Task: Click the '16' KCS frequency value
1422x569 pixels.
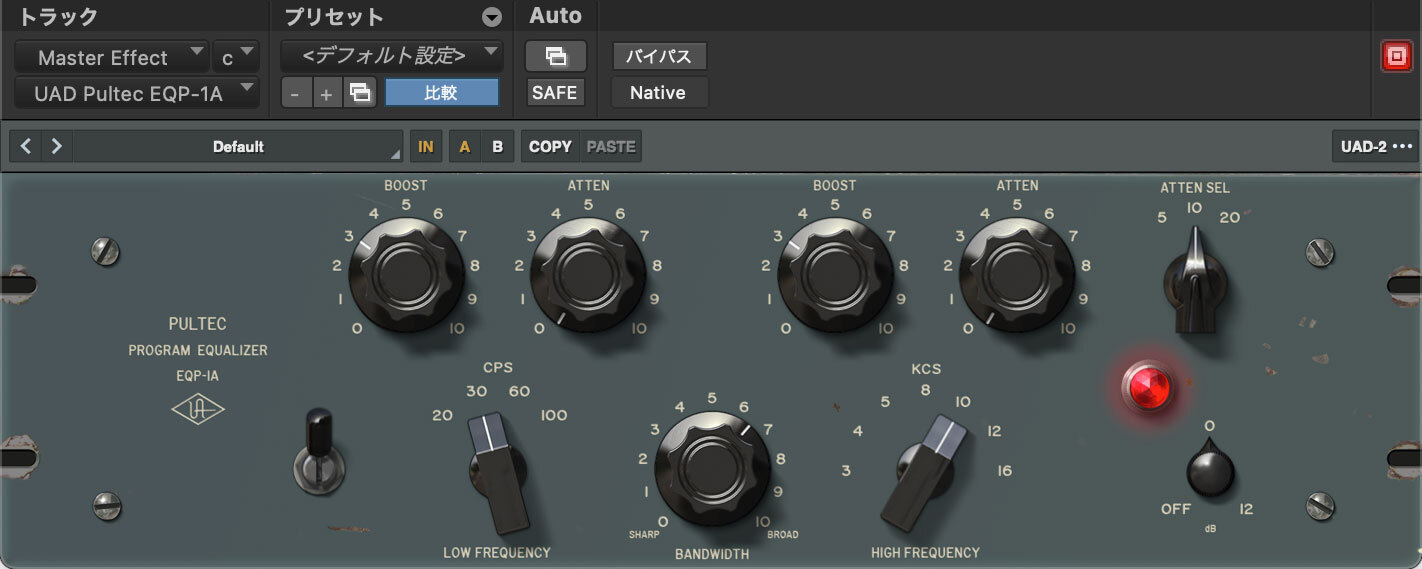Action: tap(1005, 470)
